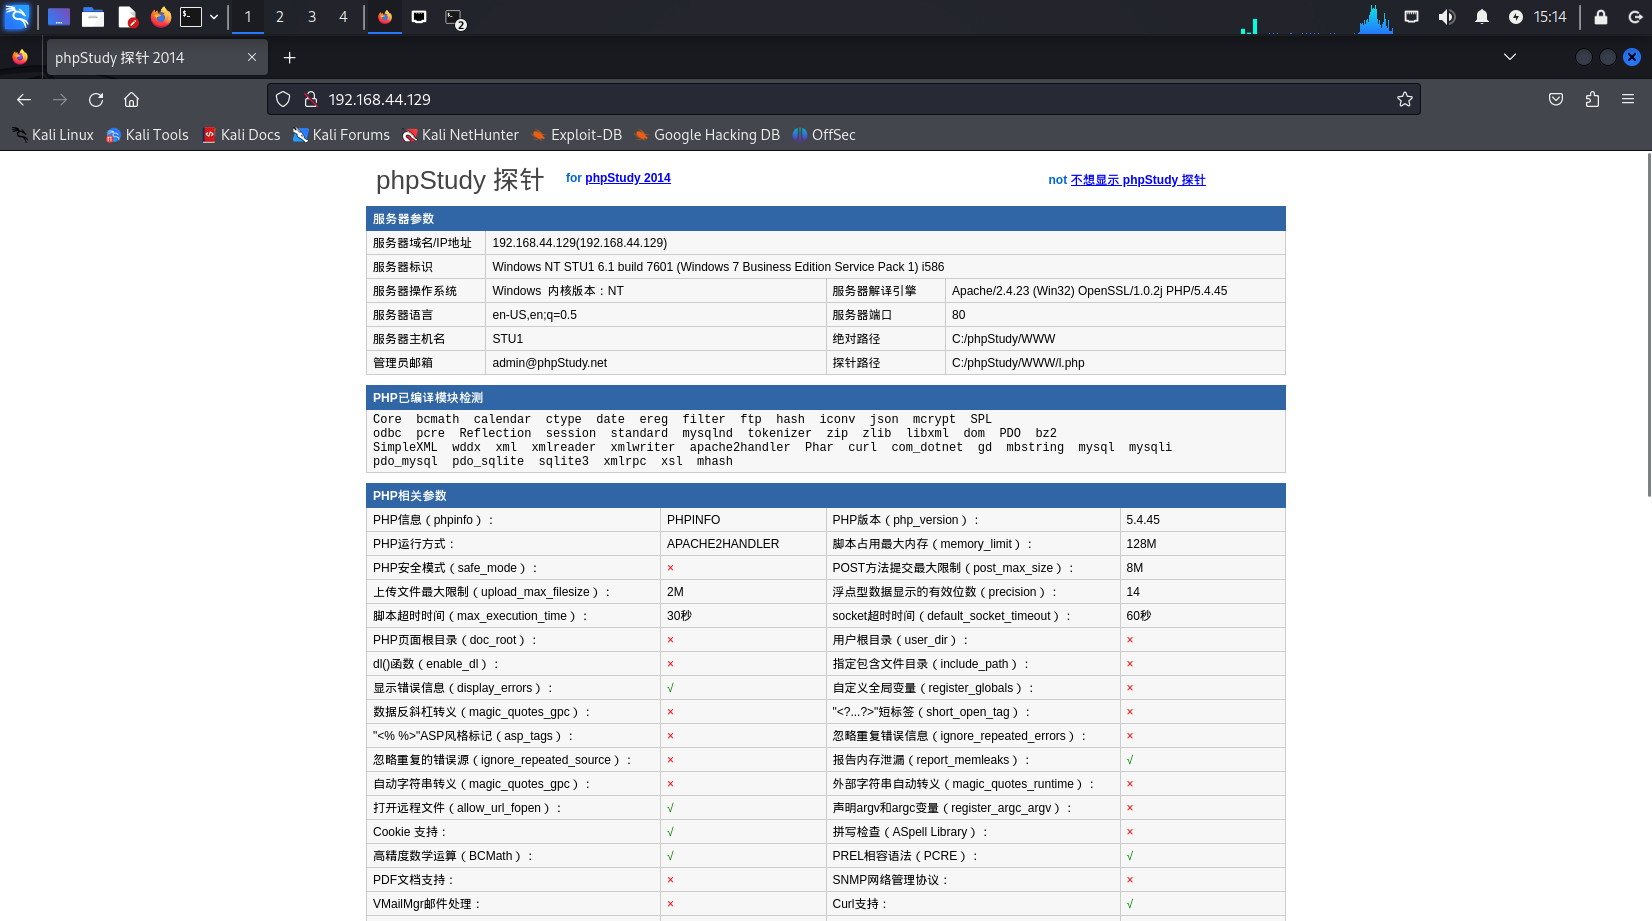Click the PHPINFO link in table

(693, 520)
